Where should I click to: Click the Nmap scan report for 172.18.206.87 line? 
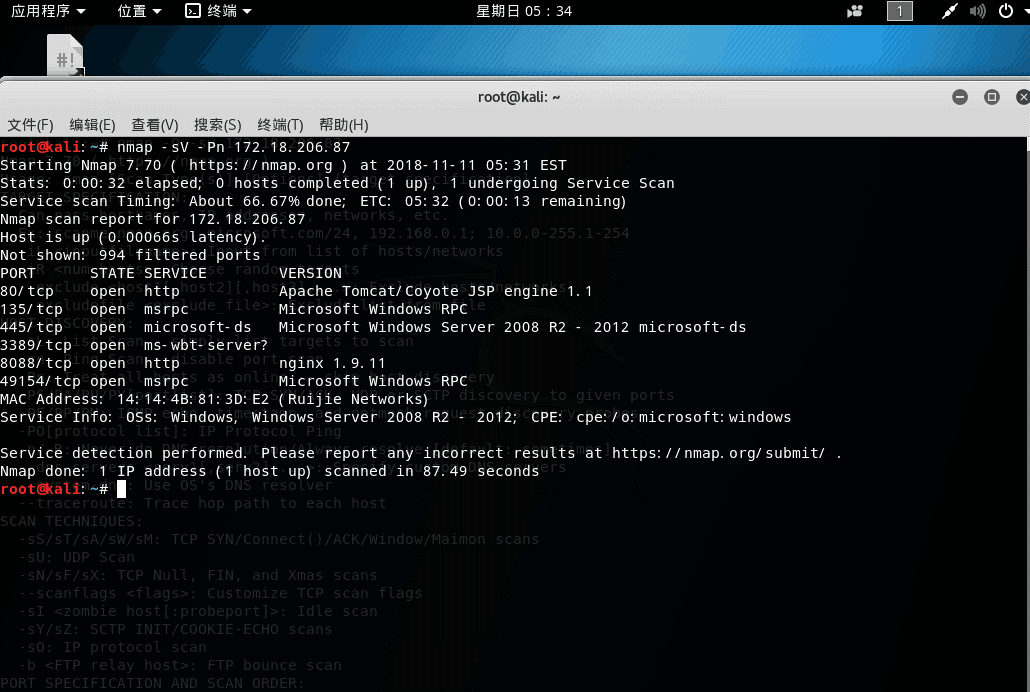pos(152,219)
